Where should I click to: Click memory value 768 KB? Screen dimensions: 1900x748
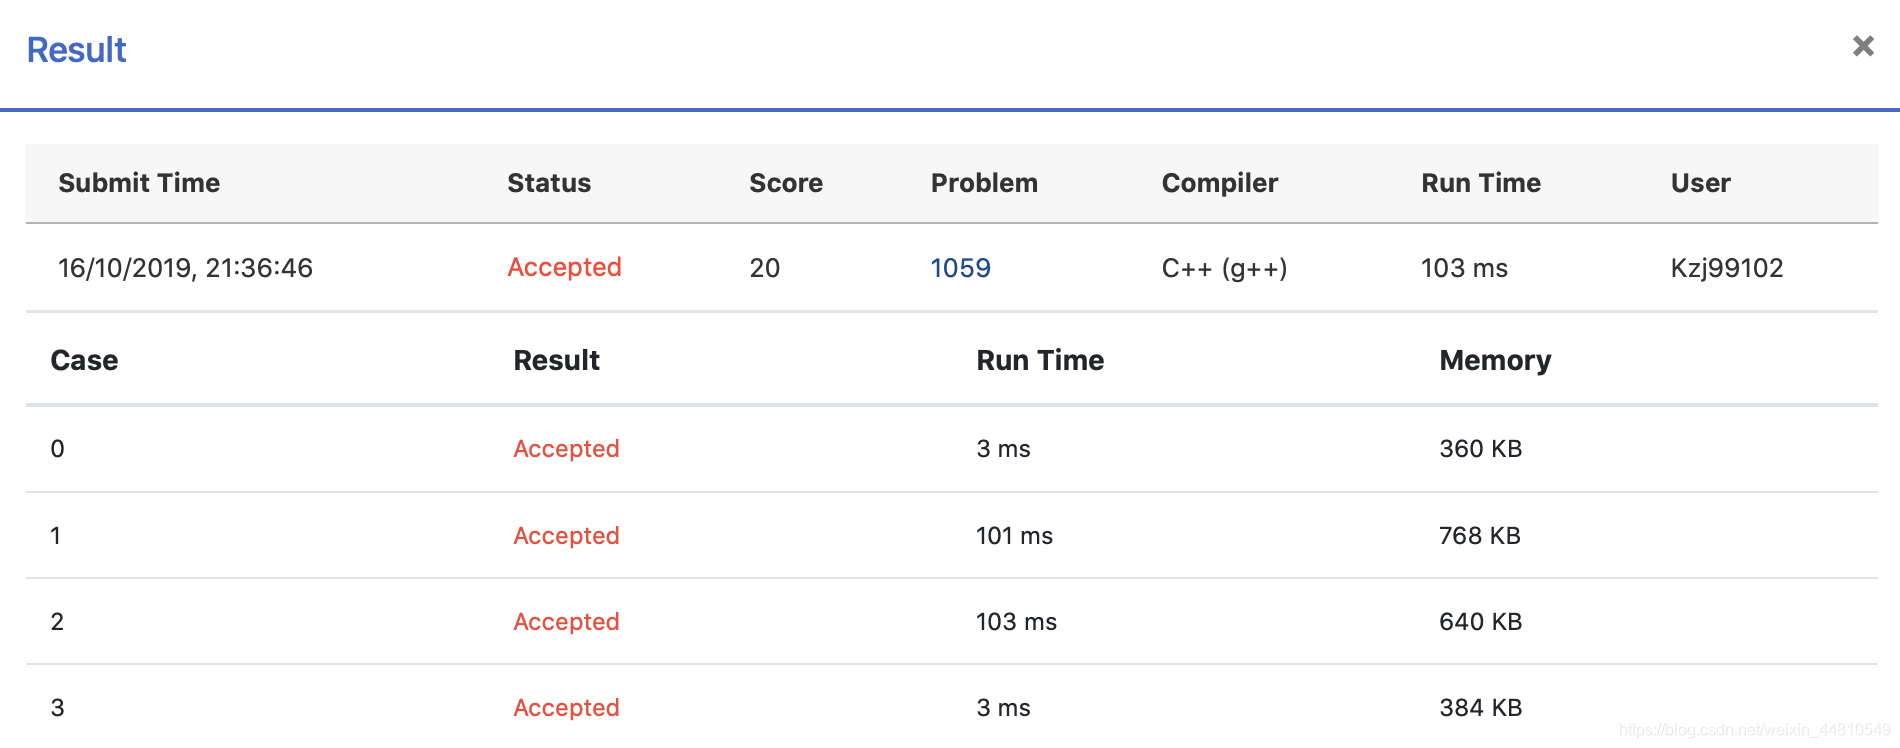1479,536
